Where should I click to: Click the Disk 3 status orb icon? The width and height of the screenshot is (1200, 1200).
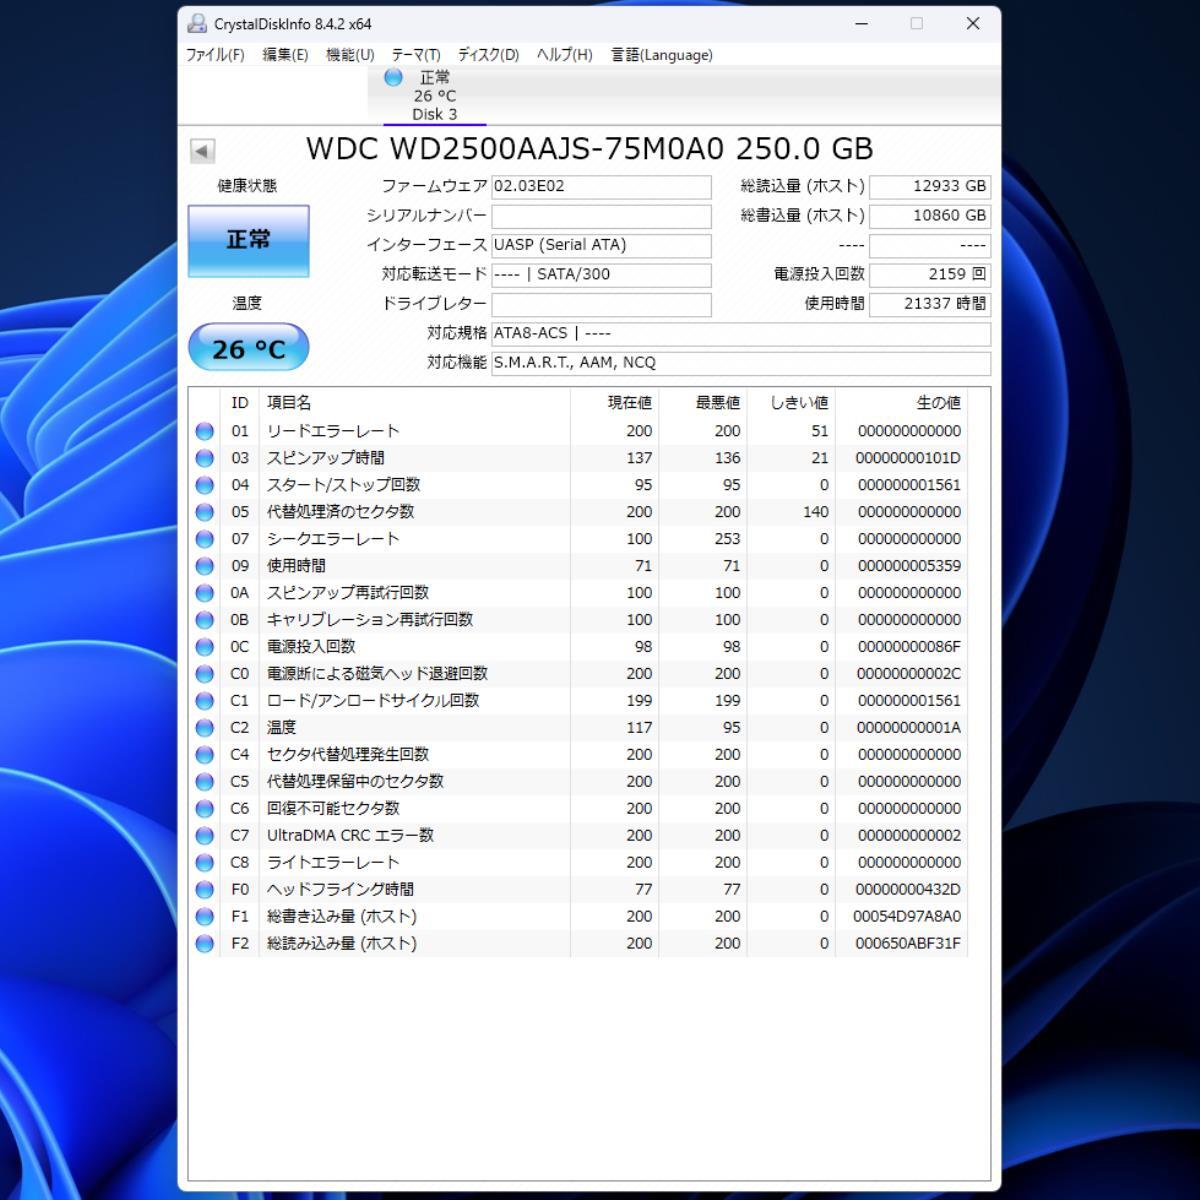coord(393,77)
